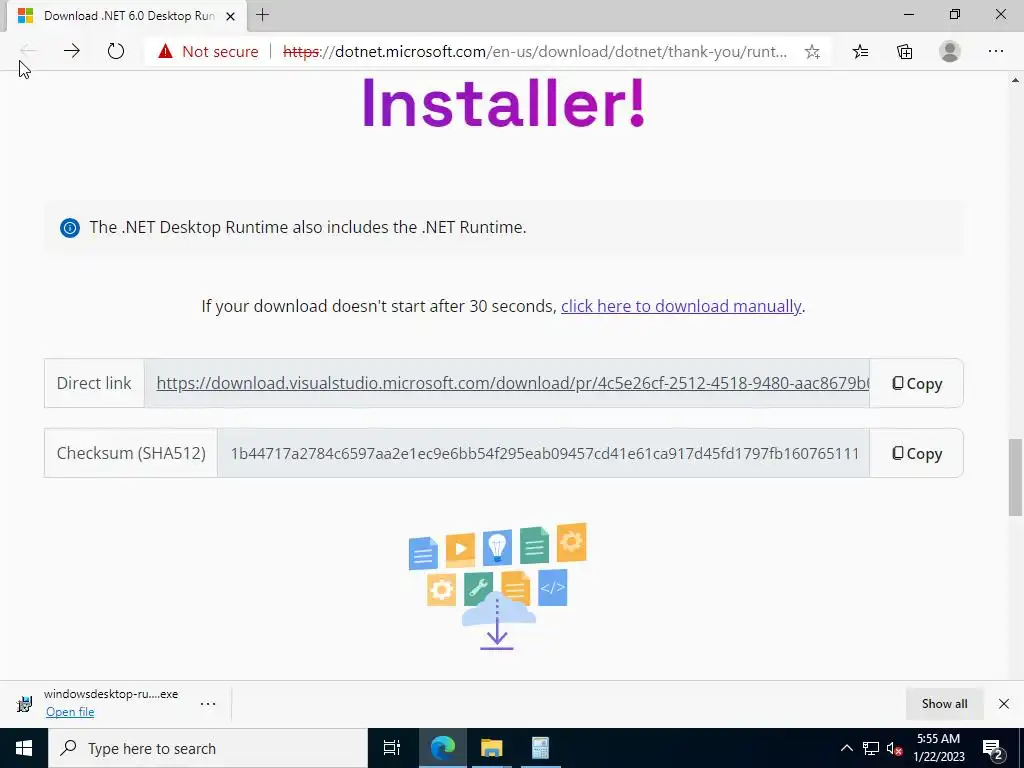Click the taskbar search box
The height and width of the screenshot is (768, 1024).
[208, 748]
